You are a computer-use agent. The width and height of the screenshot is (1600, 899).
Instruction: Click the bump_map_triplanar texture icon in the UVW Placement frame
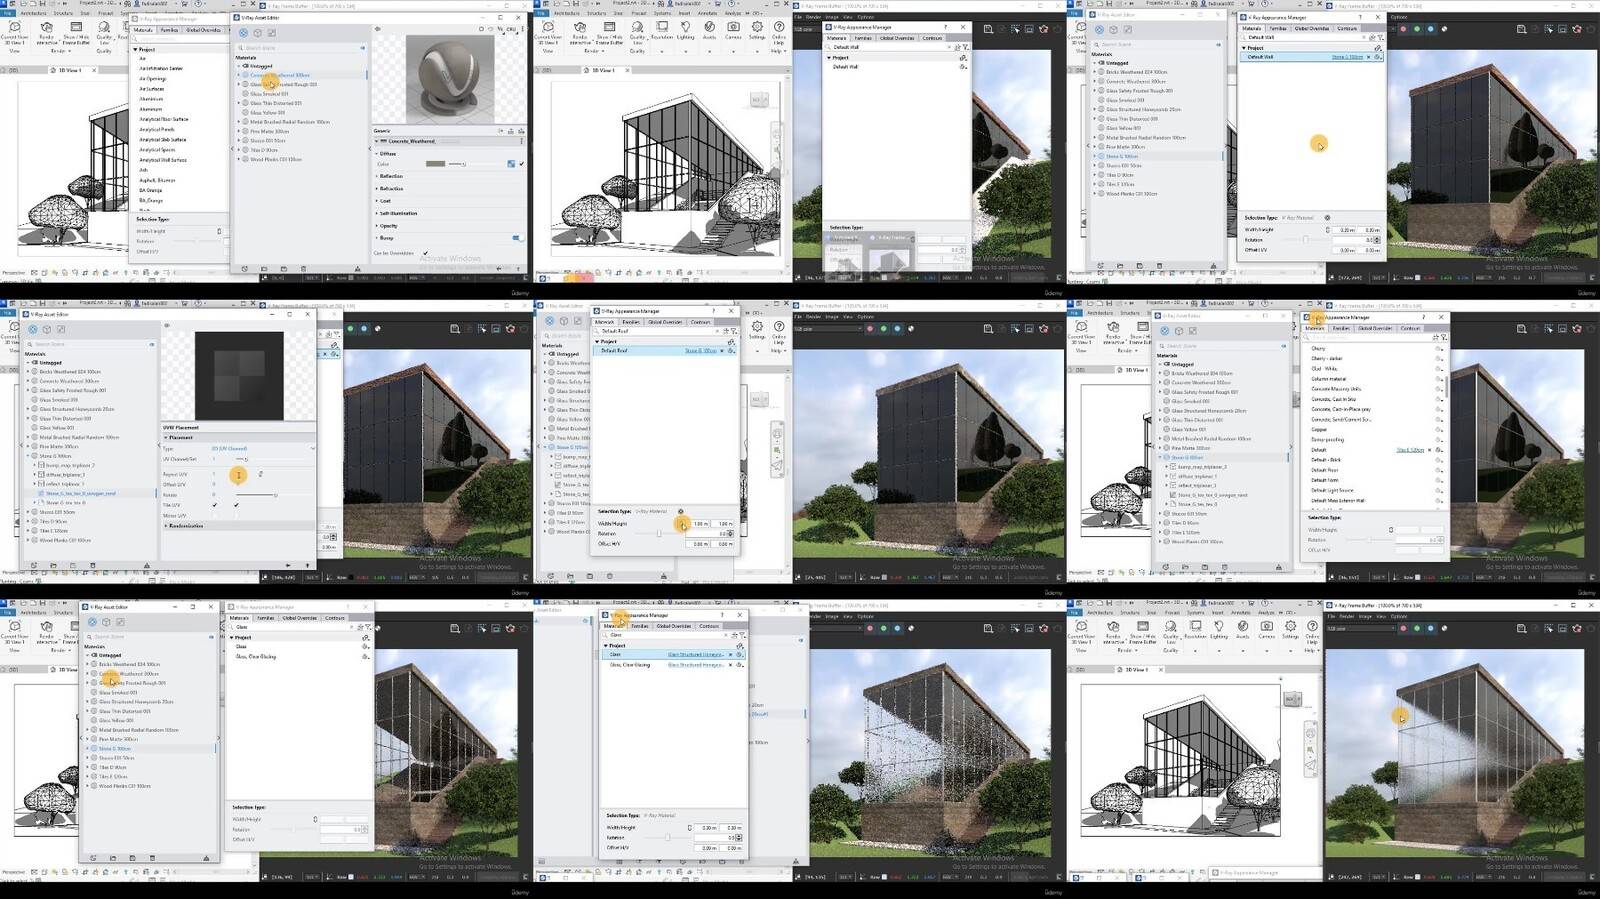point(41,465)
